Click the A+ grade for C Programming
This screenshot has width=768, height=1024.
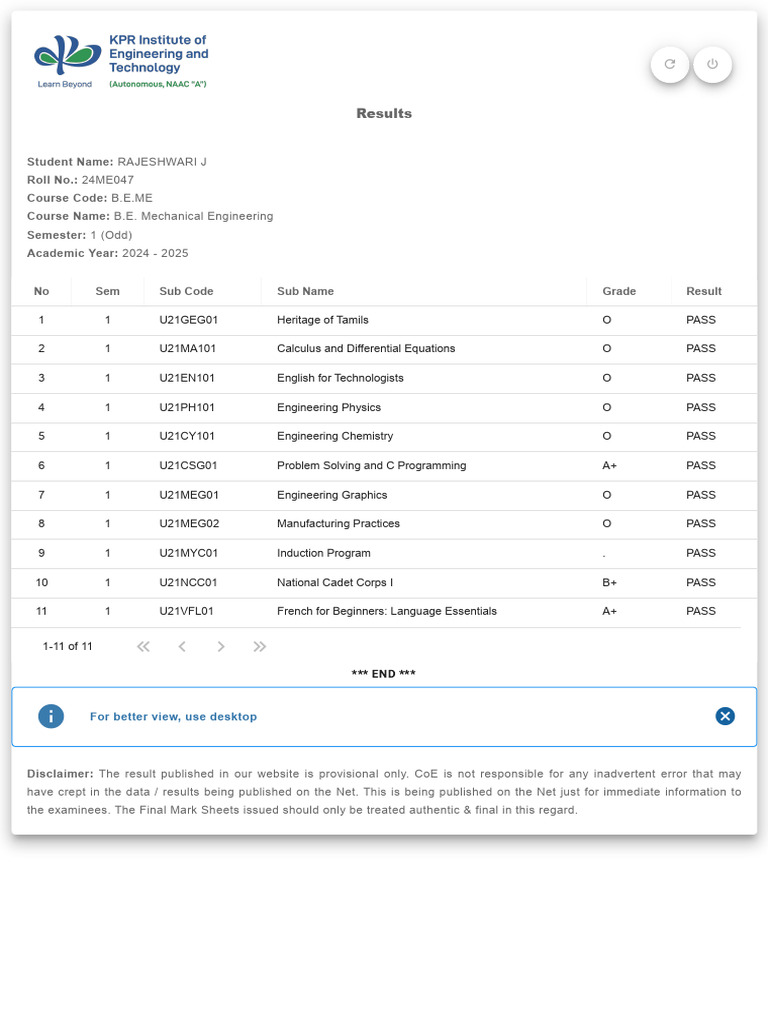point(609,466)
